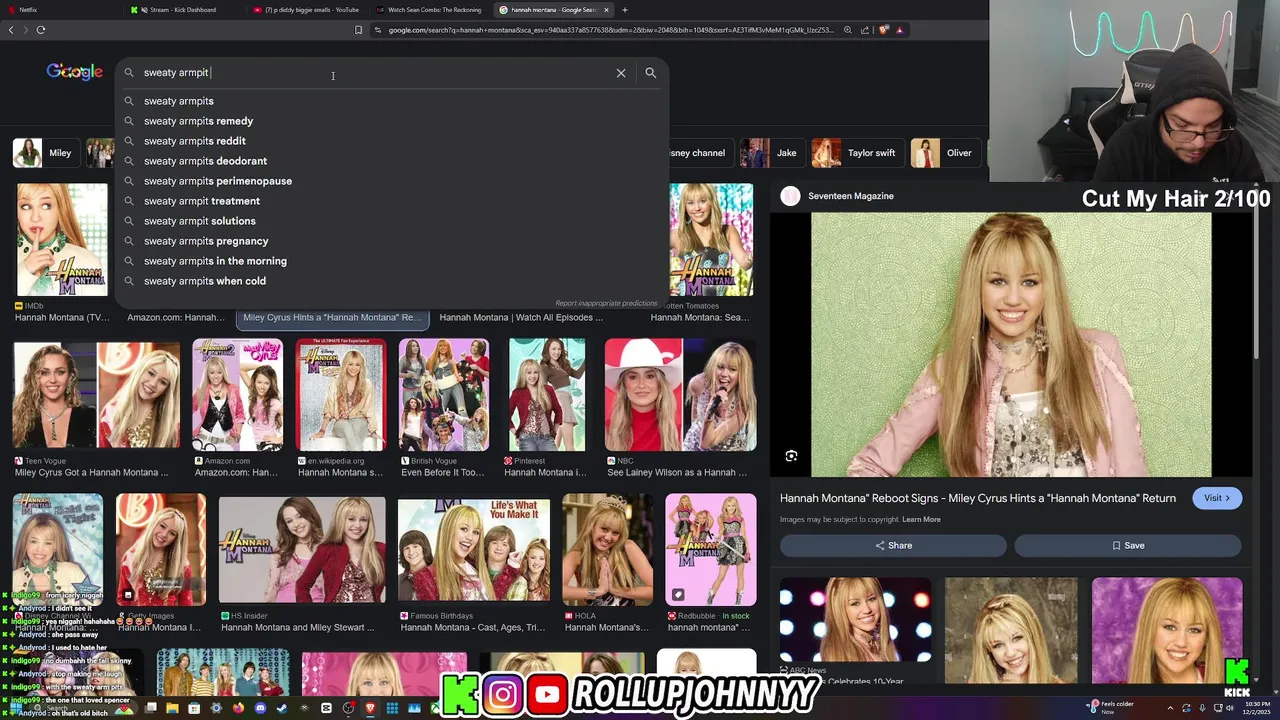Click the magnifier search submit icon
This screenshot has width=1280, height=720.
tap(651, 73)
